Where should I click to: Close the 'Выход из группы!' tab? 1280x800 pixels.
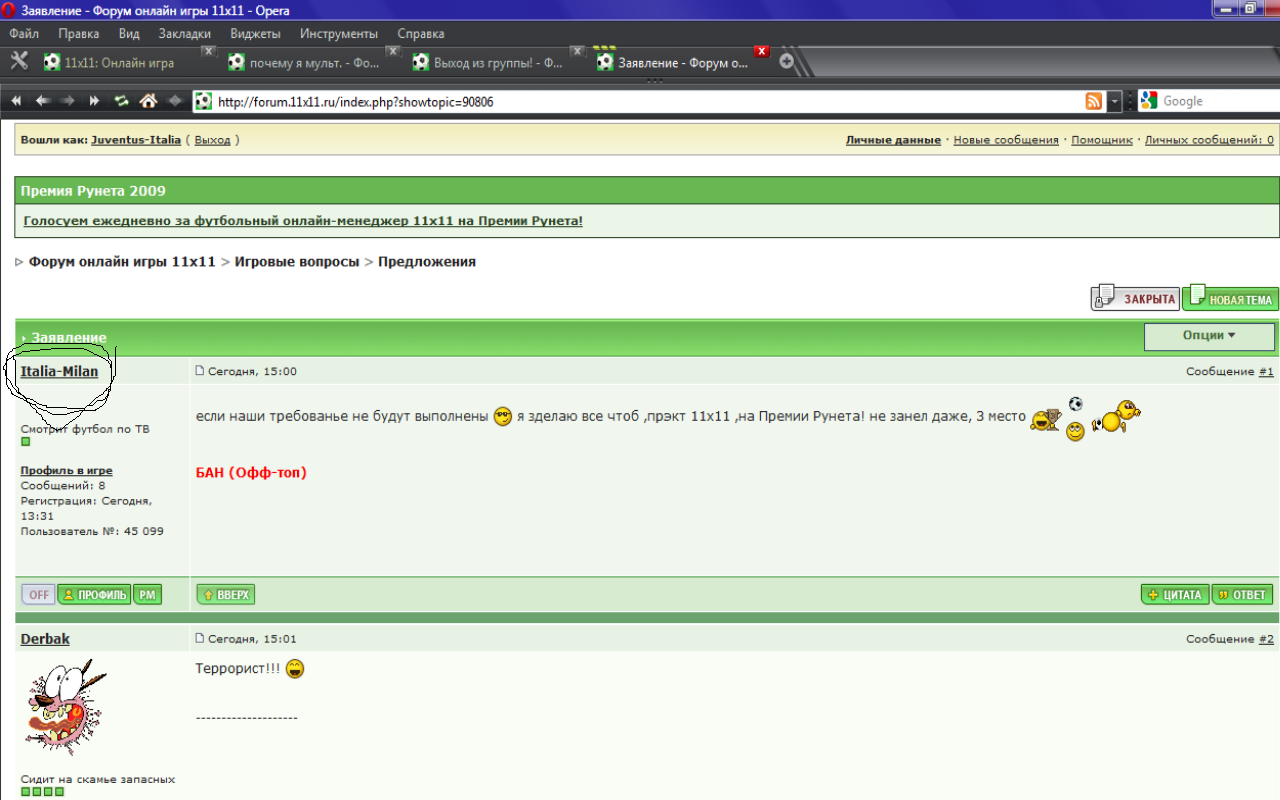[578, 51]
